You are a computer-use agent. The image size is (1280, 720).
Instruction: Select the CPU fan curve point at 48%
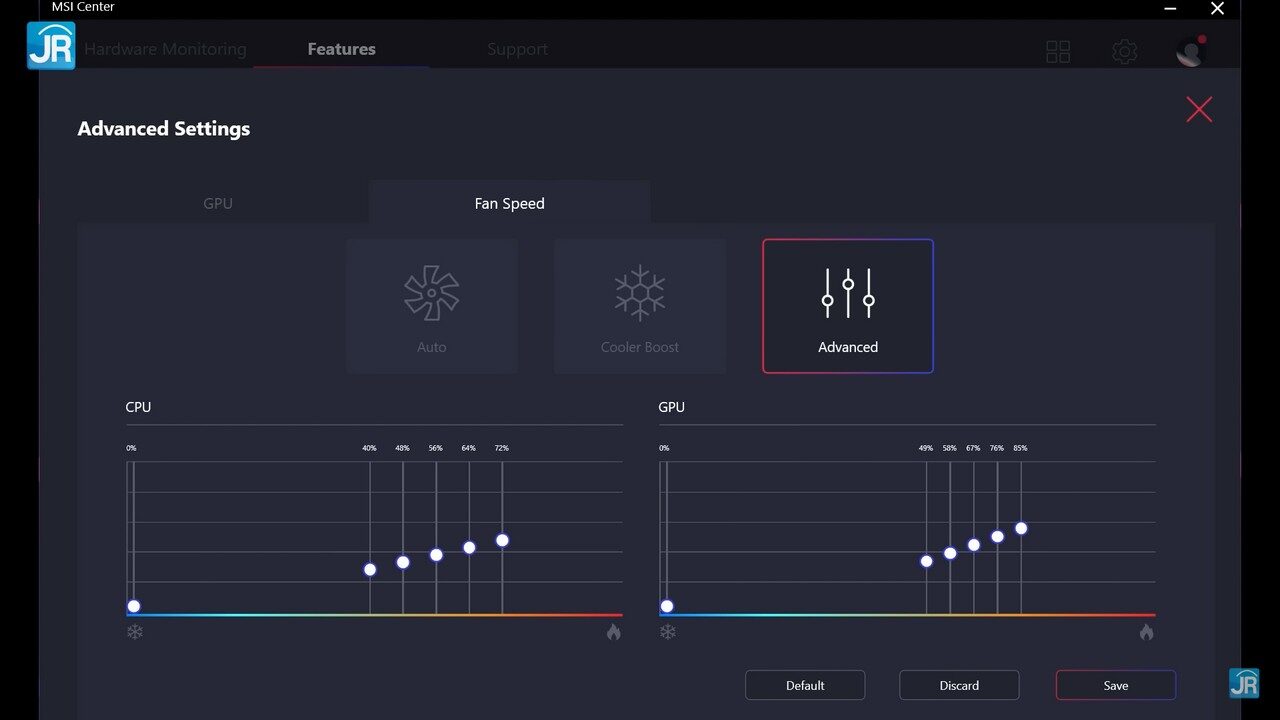pos(403,562)
